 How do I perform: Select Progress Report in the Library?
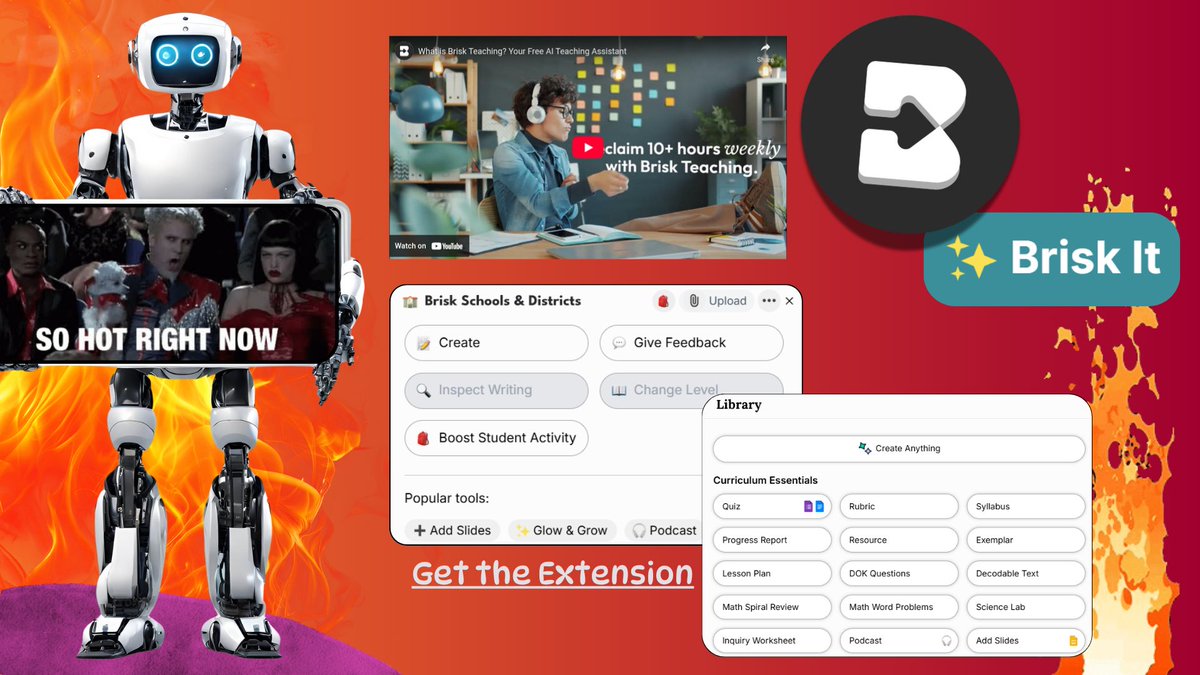(x=771, y=540)
